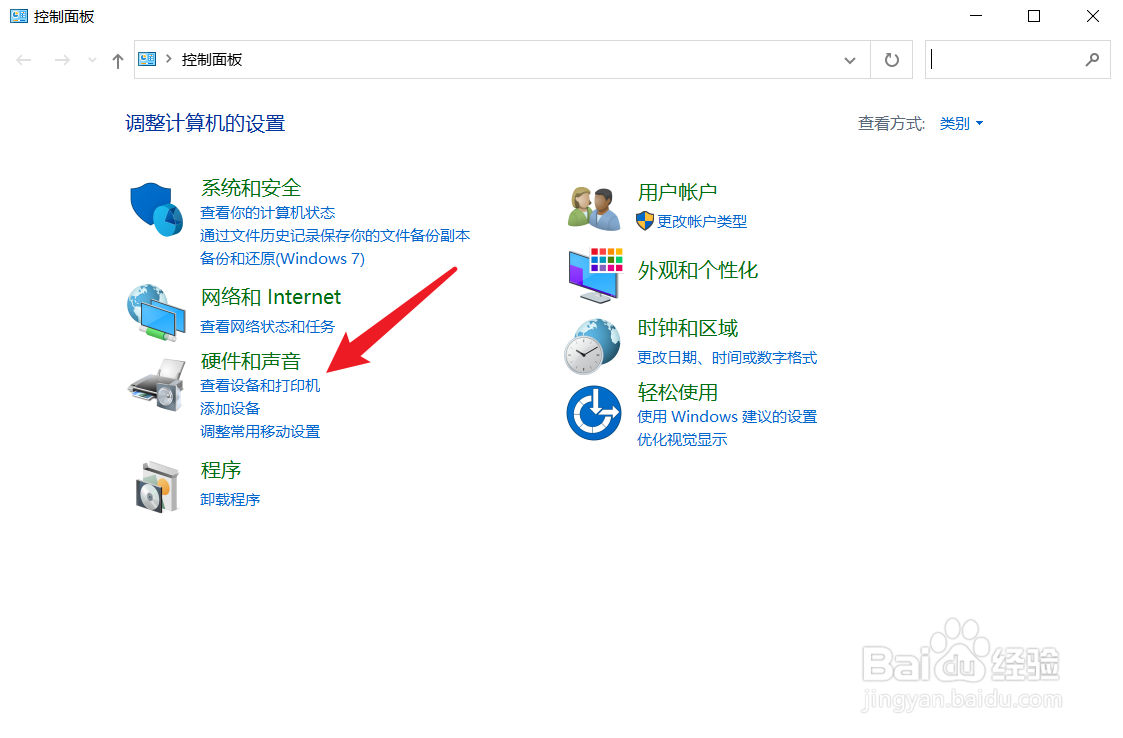The image size is (1123, 738).
Task: Open 添加设备 link
Action: [x=230, y=408]
